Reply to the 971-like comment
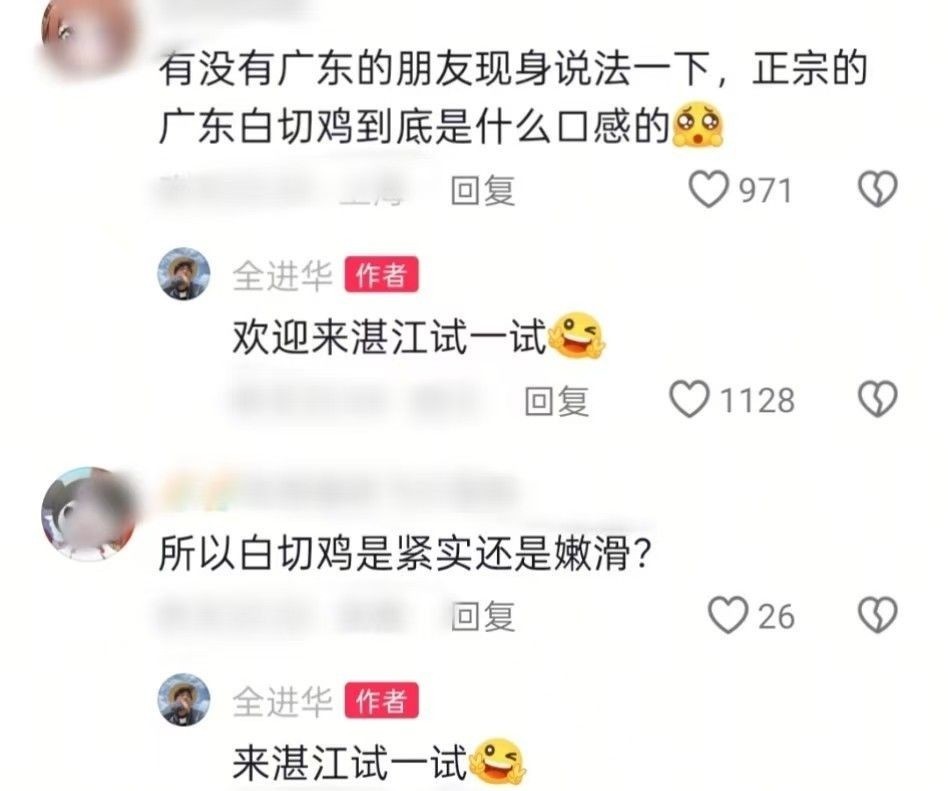Image resolution: width=948 pixels, height=791 pixels. (483, 190)
